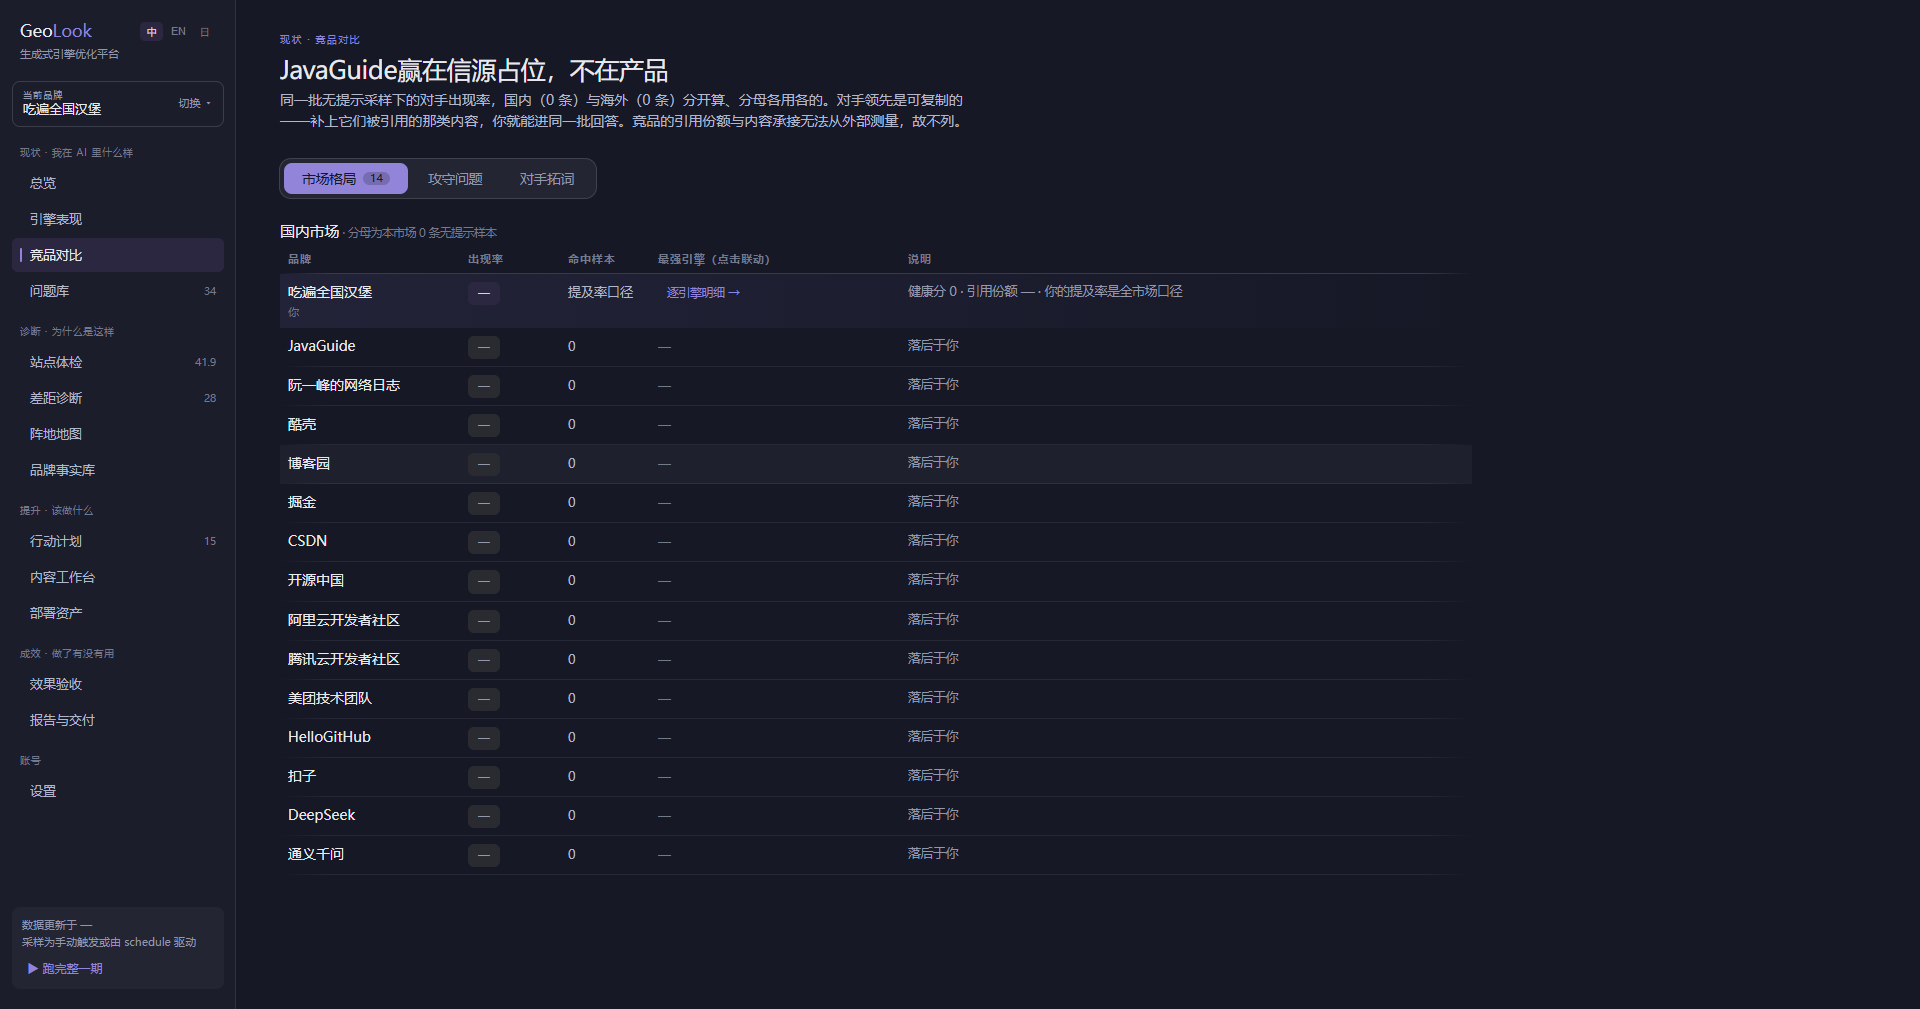Open the 切换 brand switcher dropdown
This screenshot has width=1920, height=1009.
[194, 104]
